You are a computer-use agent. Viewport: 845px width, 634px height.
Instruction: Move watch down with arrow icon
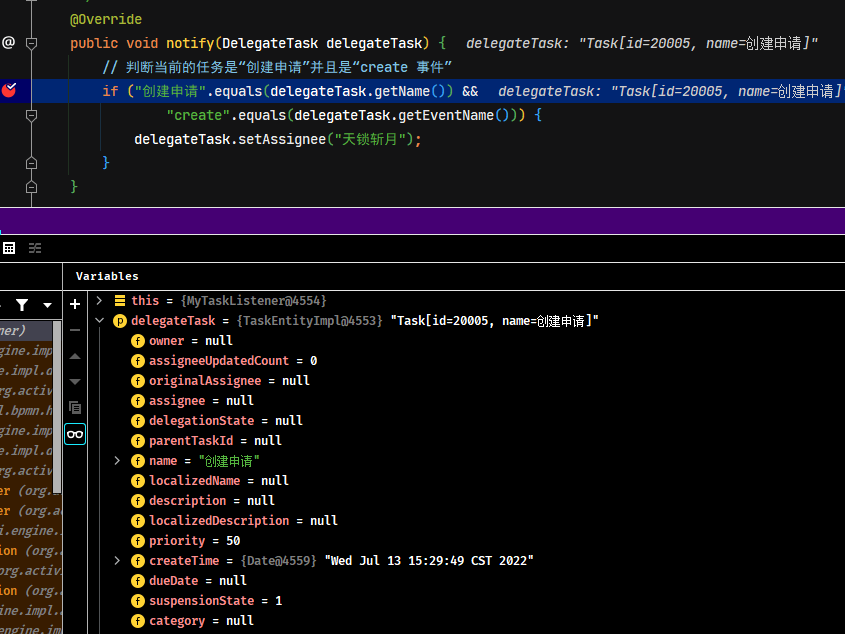75,382
